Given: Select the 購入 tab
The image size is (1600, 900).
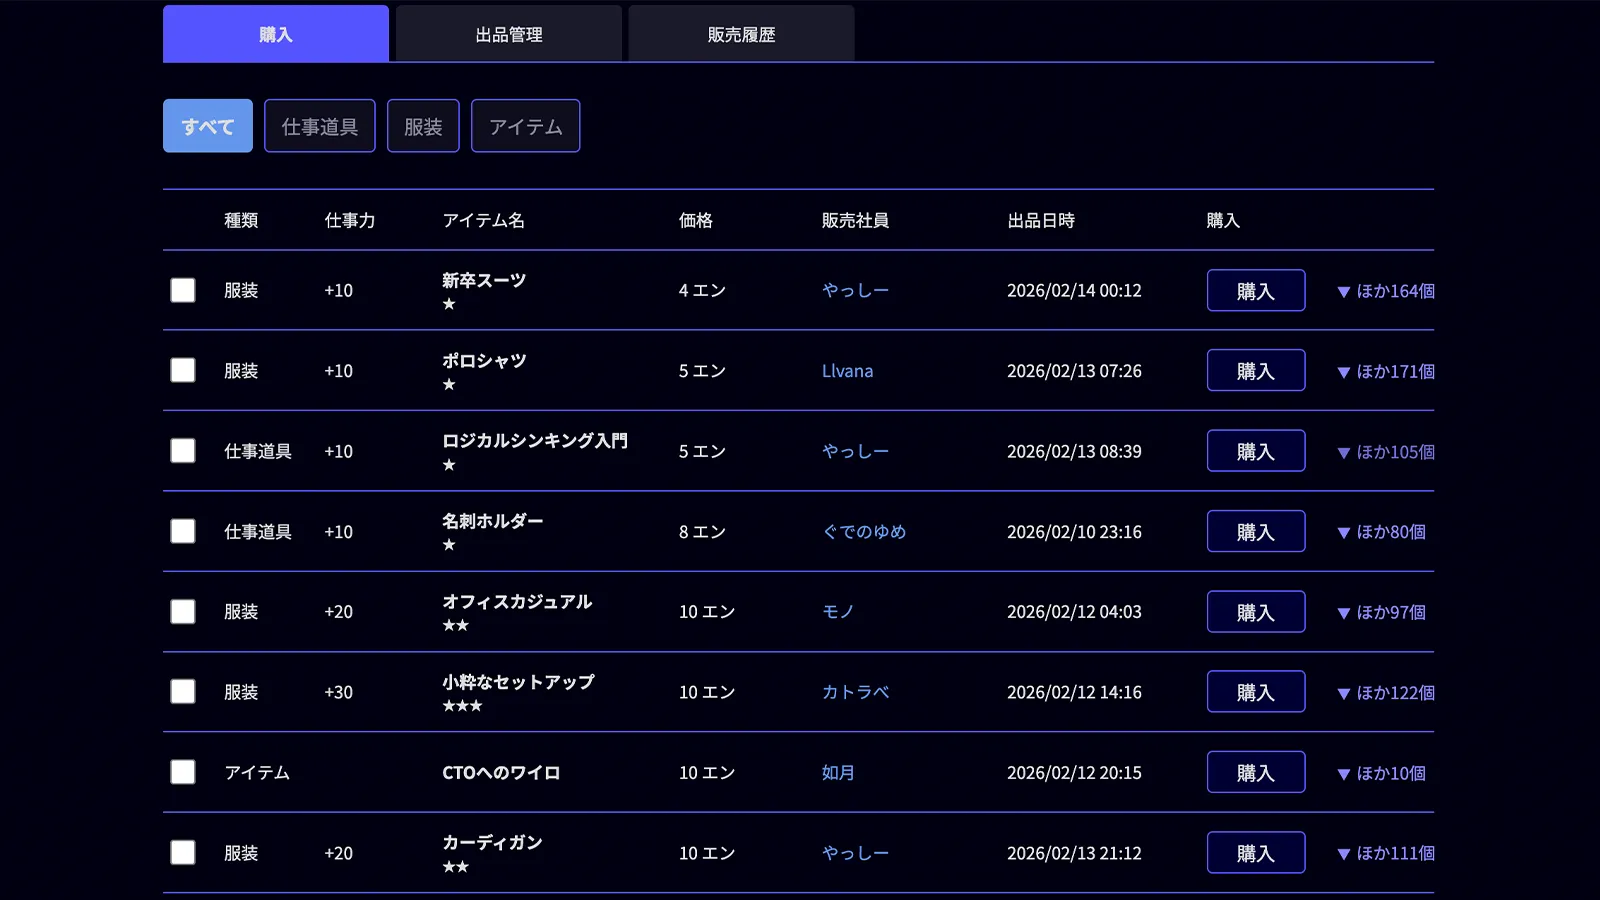Looking at the screenshot, I should click(275, 33).
